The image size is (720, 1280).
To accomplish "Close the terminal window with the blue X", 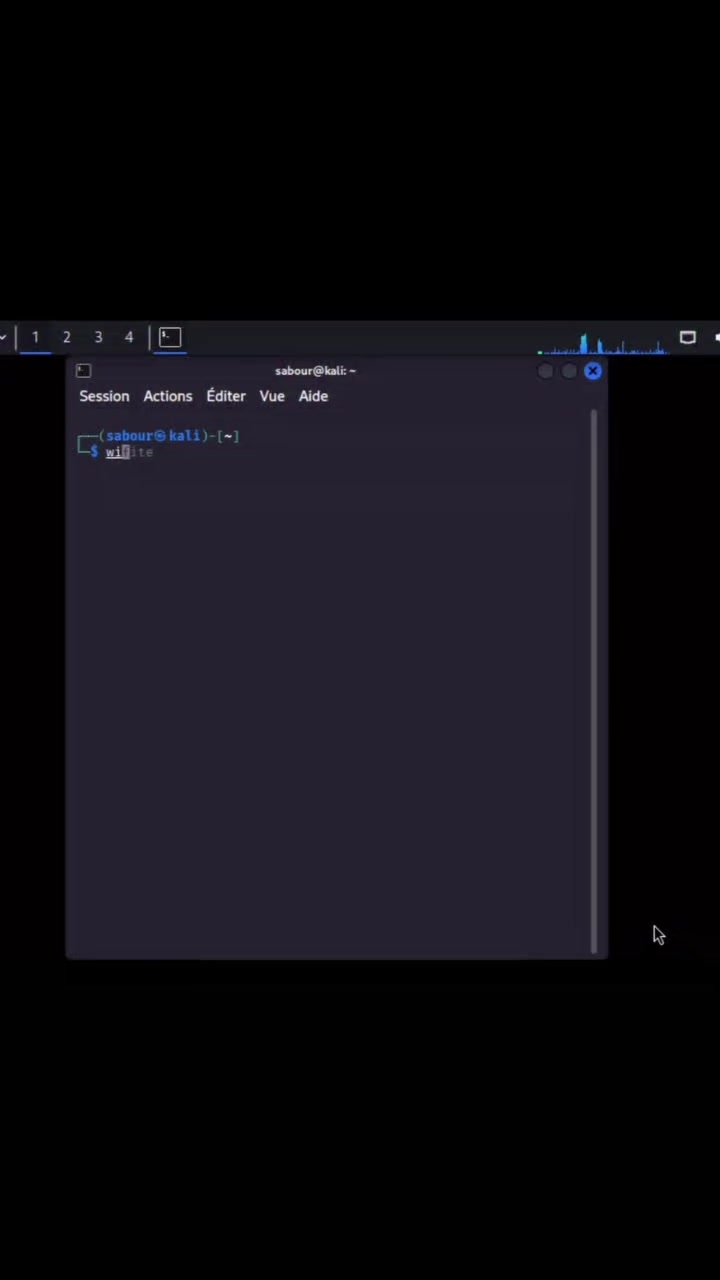I will [x=593, y=371].
